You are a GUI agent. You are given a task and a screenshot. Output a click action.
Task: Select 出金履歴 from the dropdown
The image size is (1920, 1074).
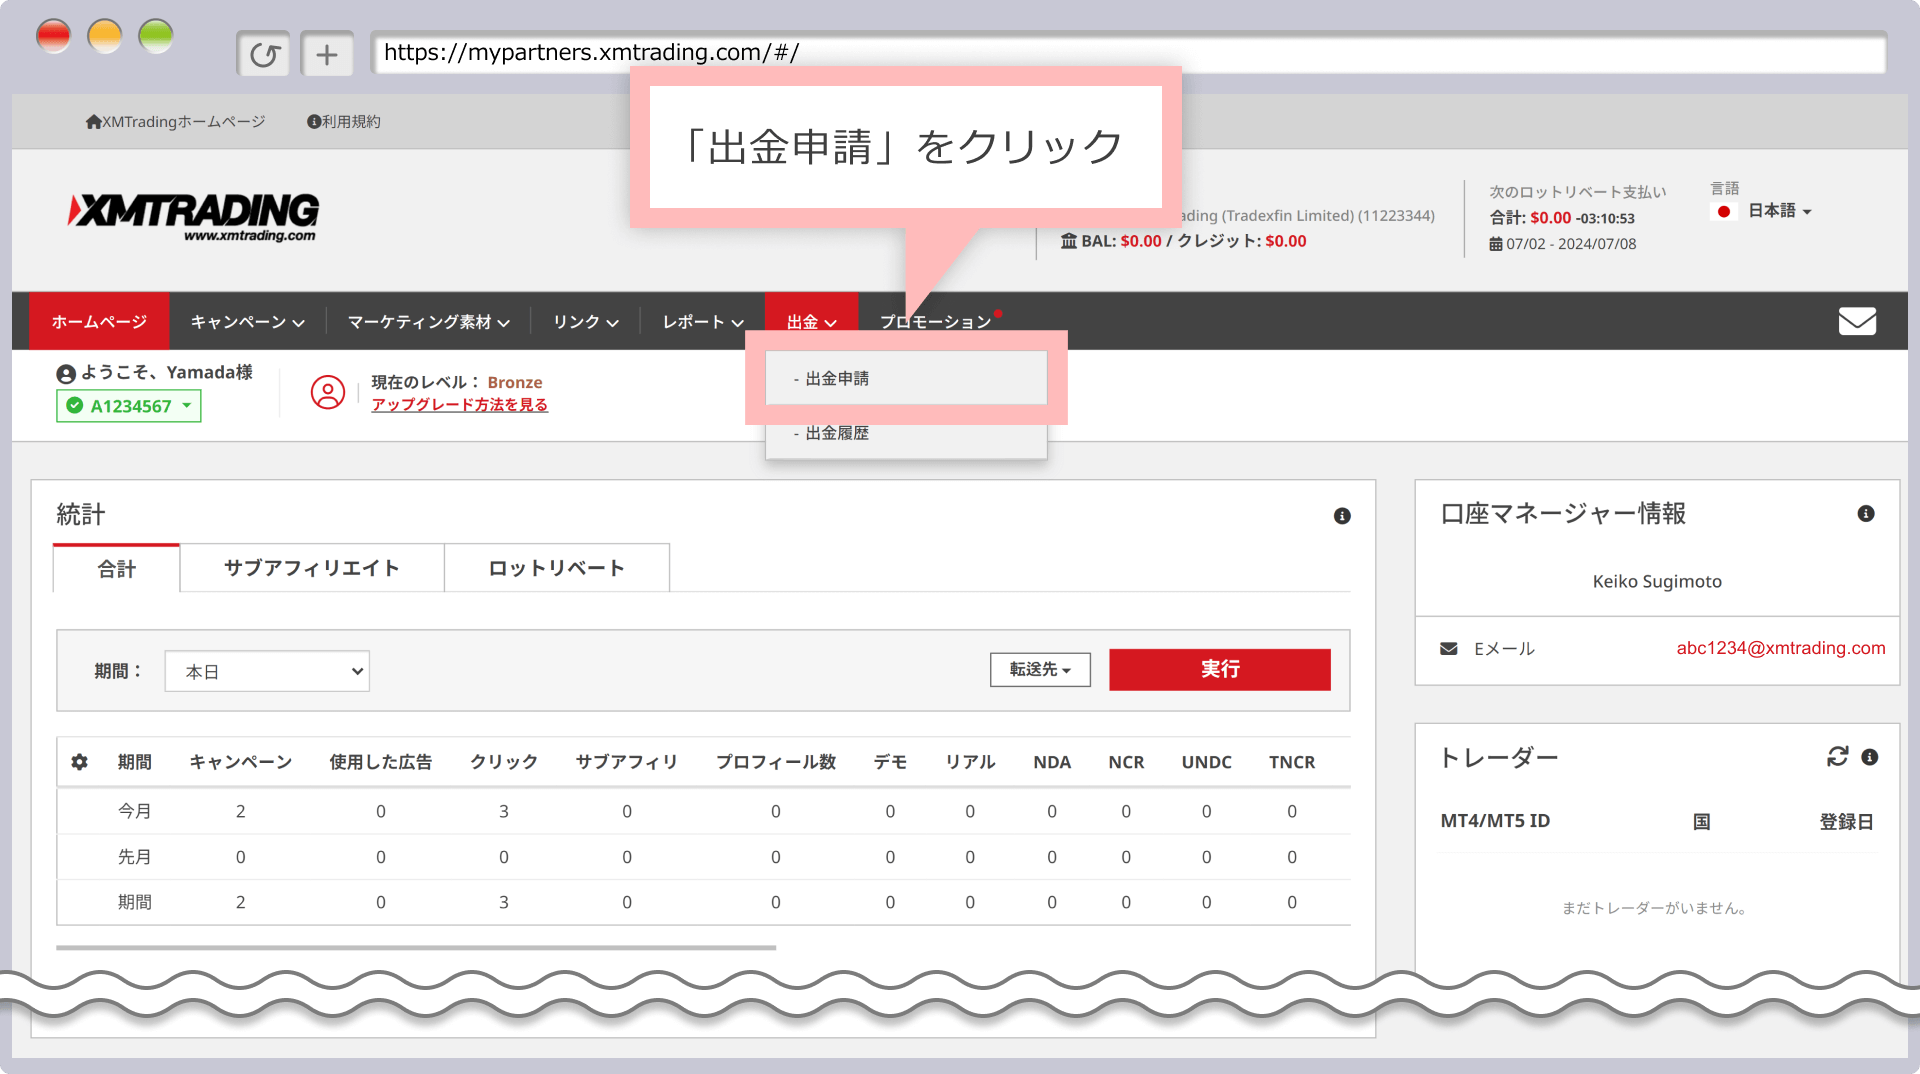pos(906,433)
